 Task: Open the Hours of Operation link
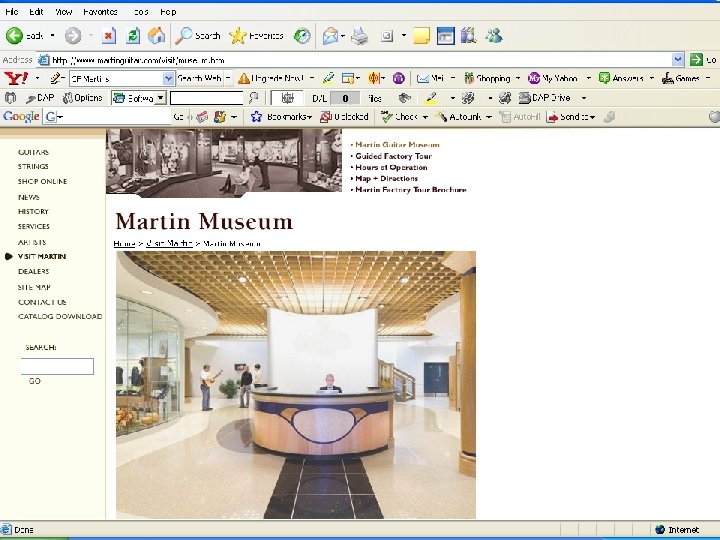(391, 168)
